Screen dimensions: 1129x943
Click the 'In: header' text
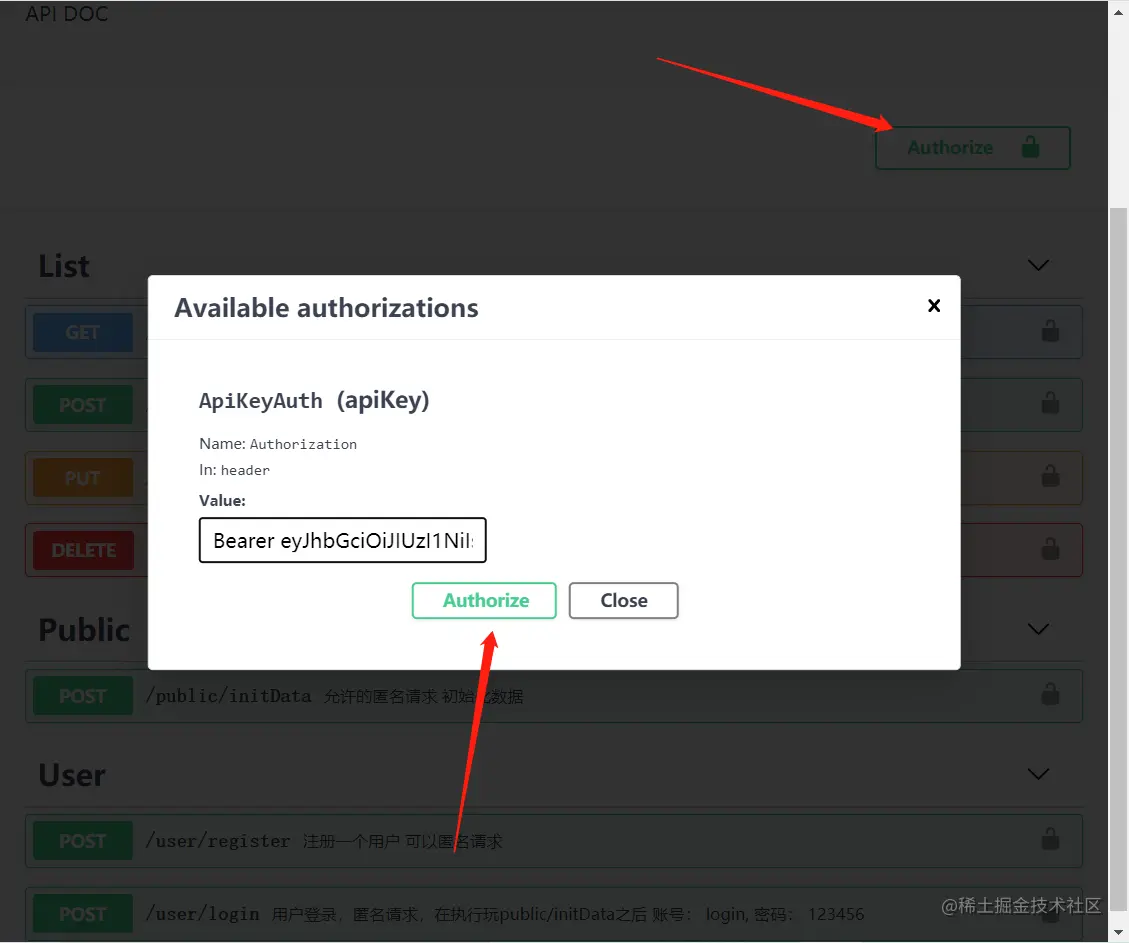point(234,470)
